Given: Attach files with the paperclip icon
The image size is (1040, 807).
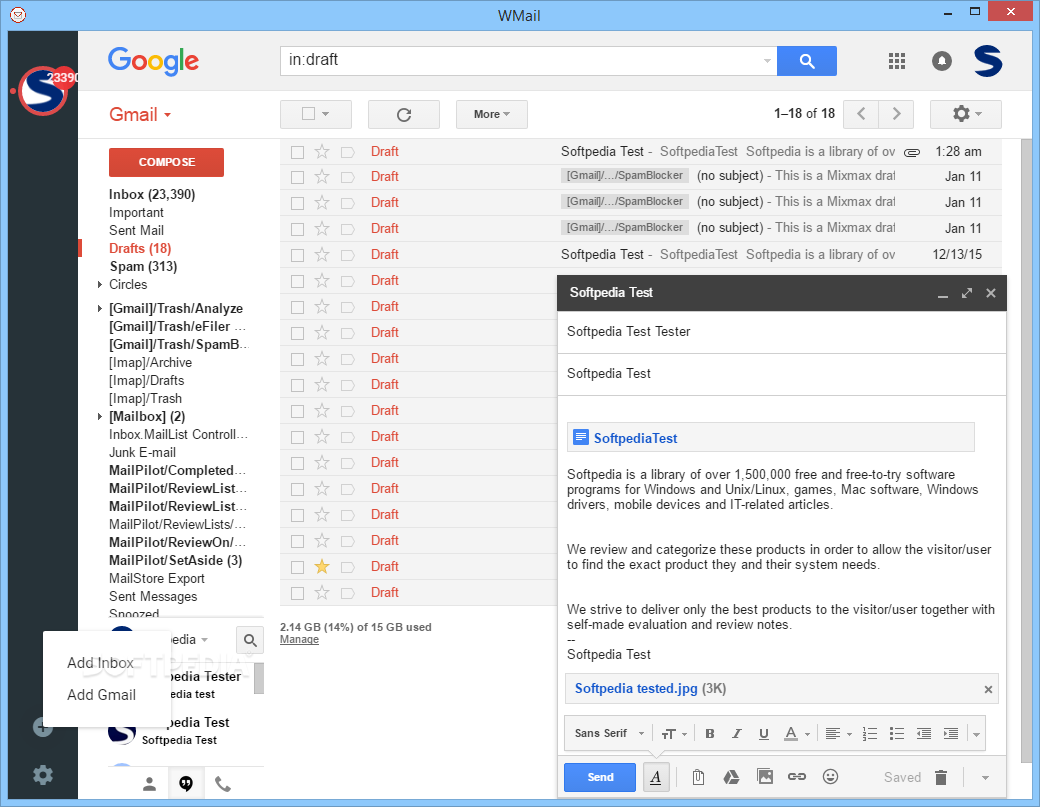Looking at the screenshot, I should [698, 777].
